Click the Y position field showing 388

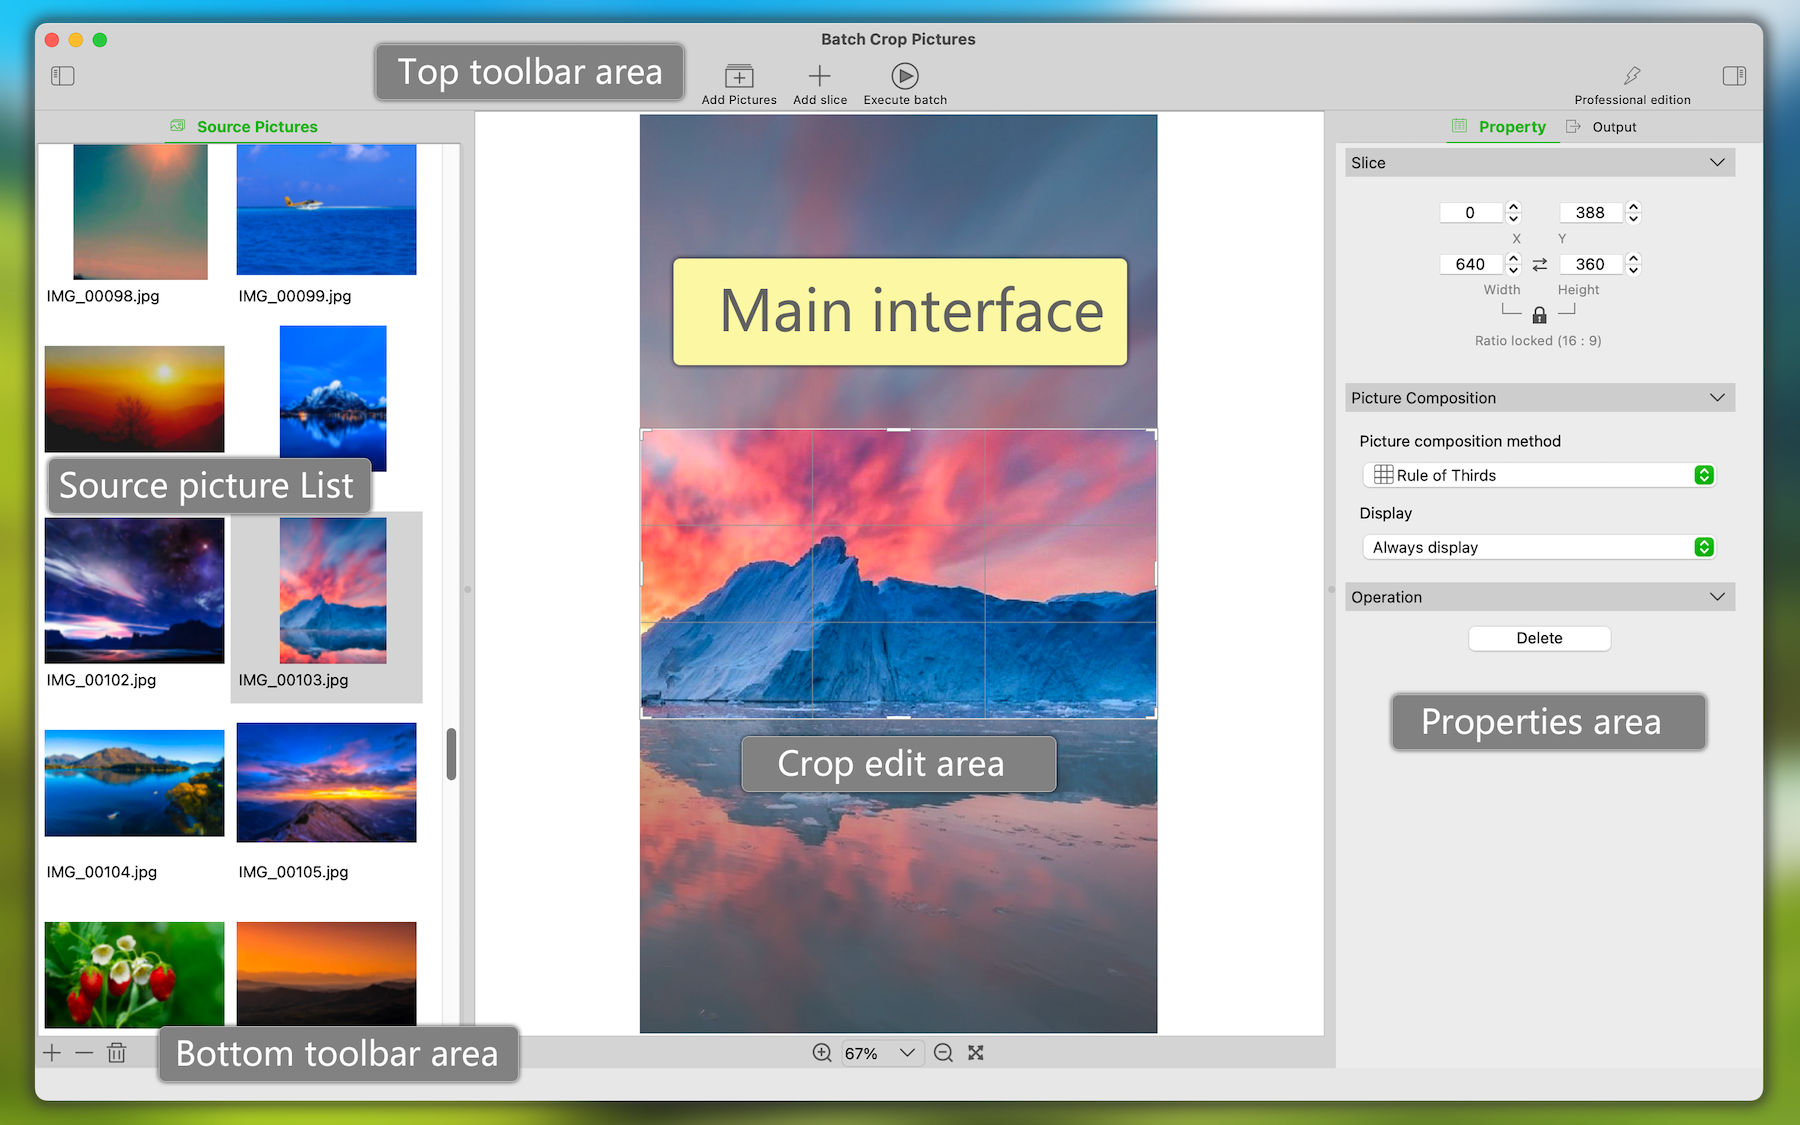click(1591, 213)
